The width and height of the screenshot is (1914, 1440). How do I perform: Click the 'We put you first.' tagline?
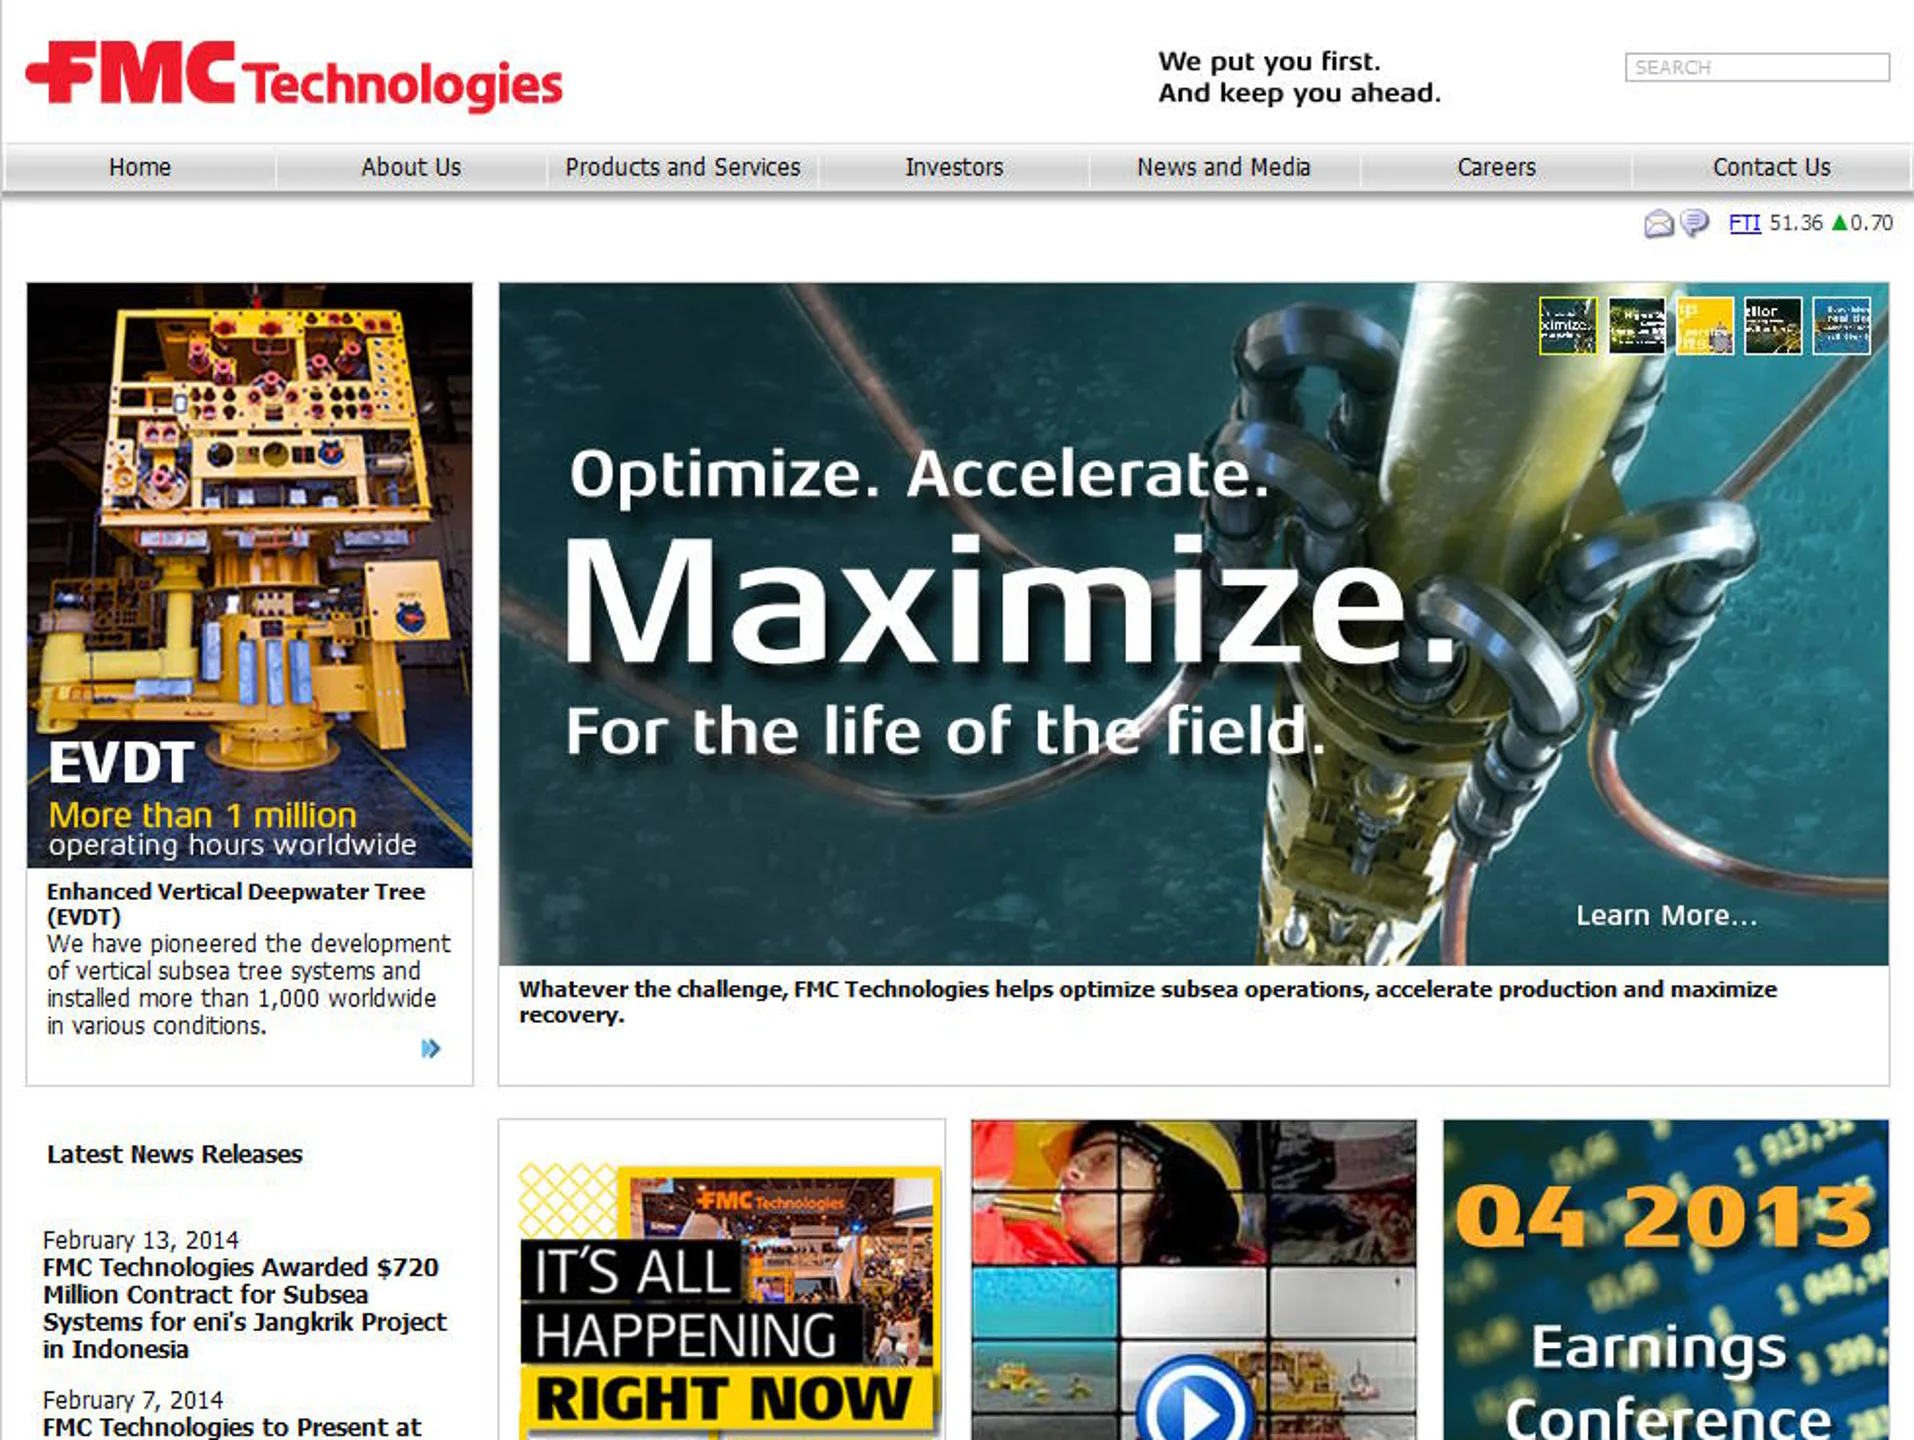1269,61
